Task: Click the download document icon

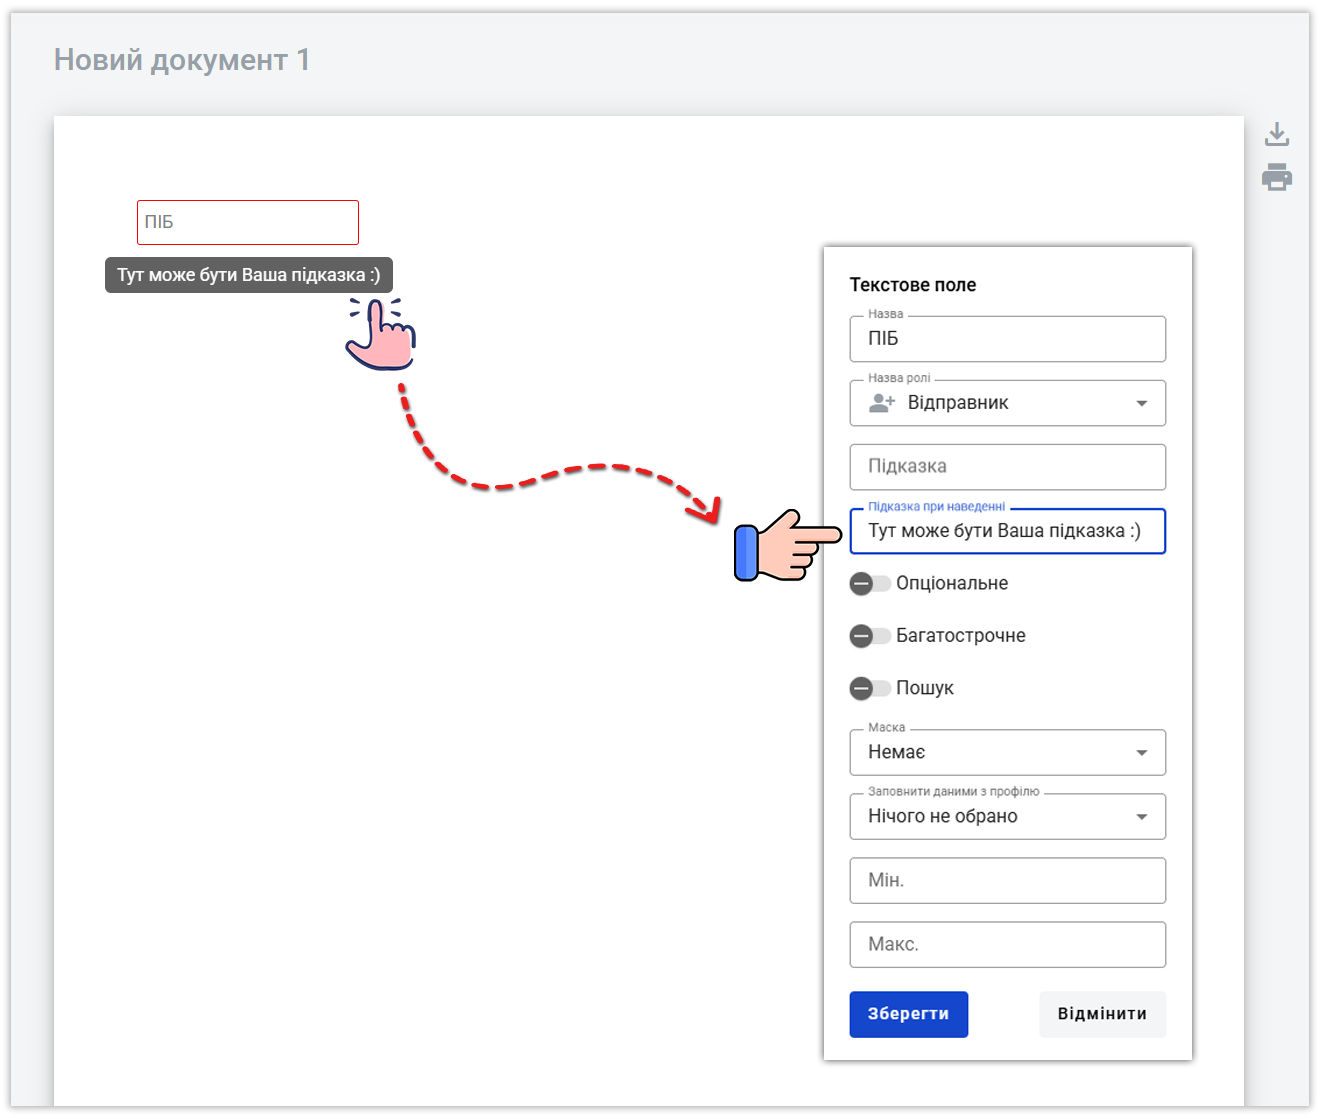Action: (1277, 134)
